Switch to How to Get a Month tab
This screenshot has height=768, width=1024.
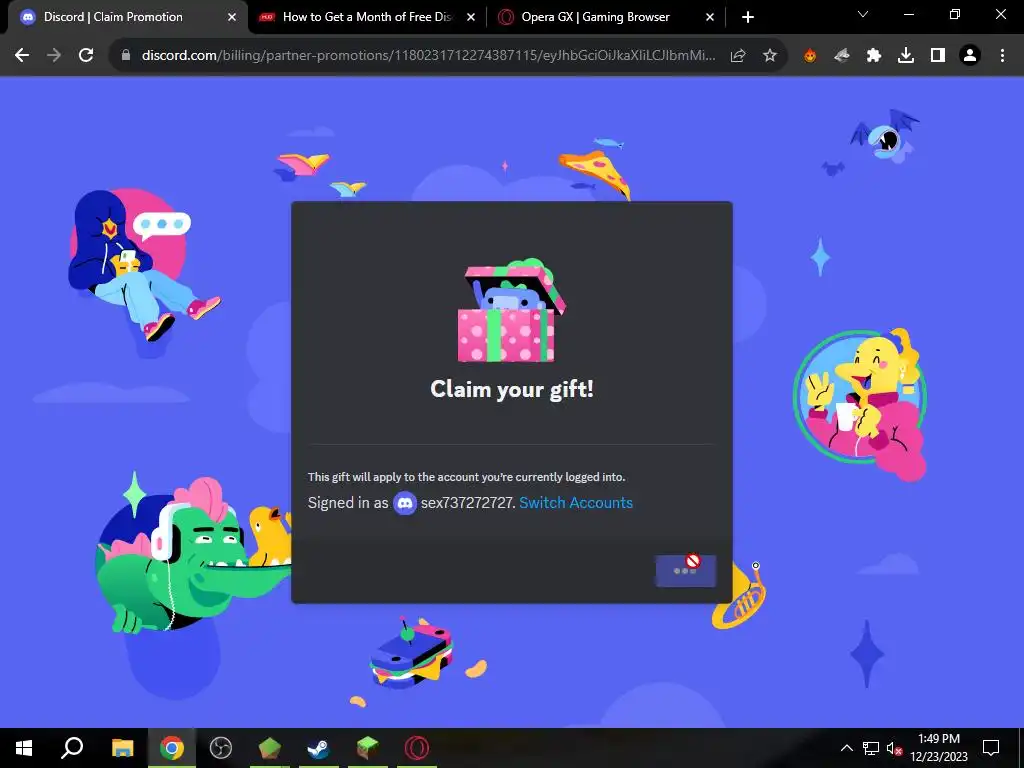coord(367,17)
